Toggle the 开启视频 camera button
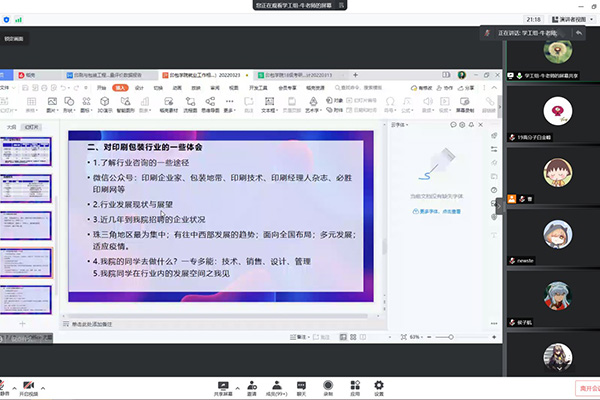Screen dimensions: 600x400 tap(29, 384)
